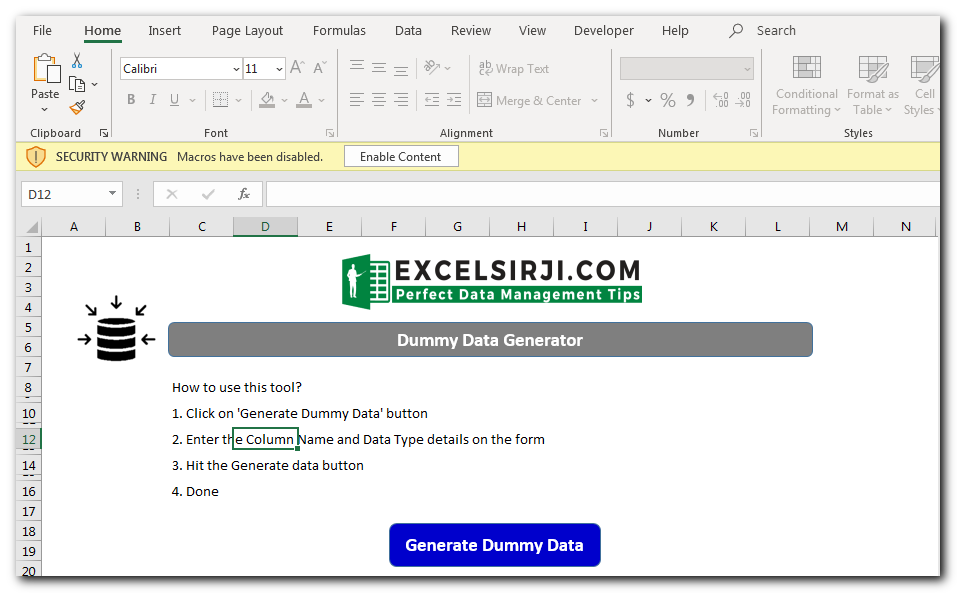Select row 12 header
Screen dimensions: 957x593
pyautogui.click(x=29, y=439)
